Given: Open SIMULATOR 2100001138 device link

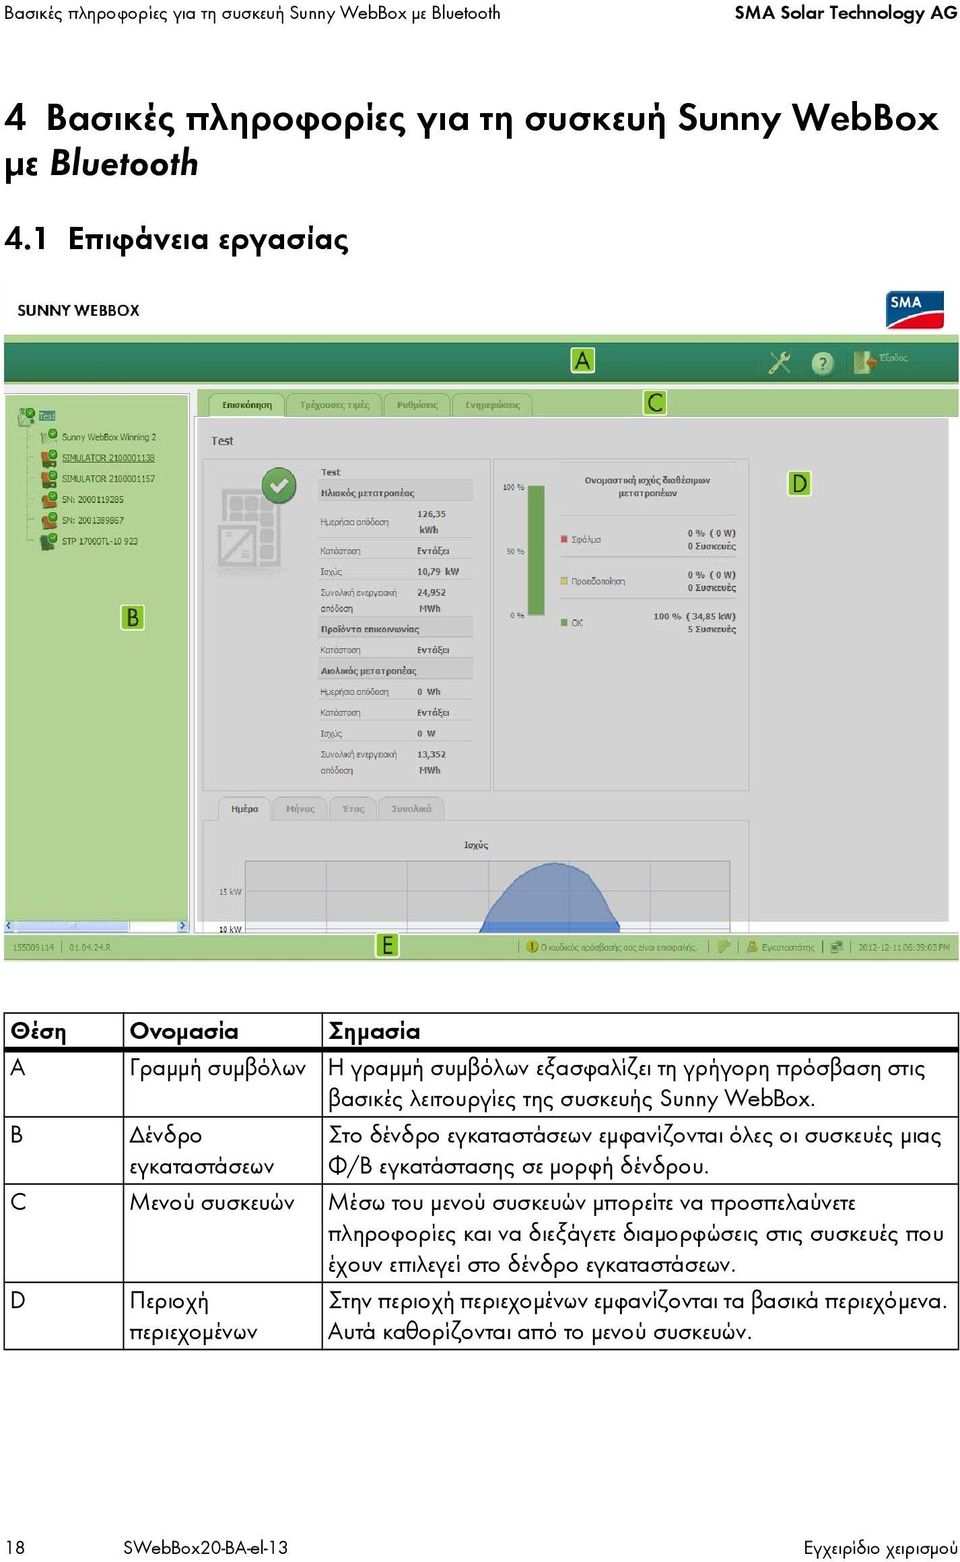Looking at the screenshot, I should [108, 458].
